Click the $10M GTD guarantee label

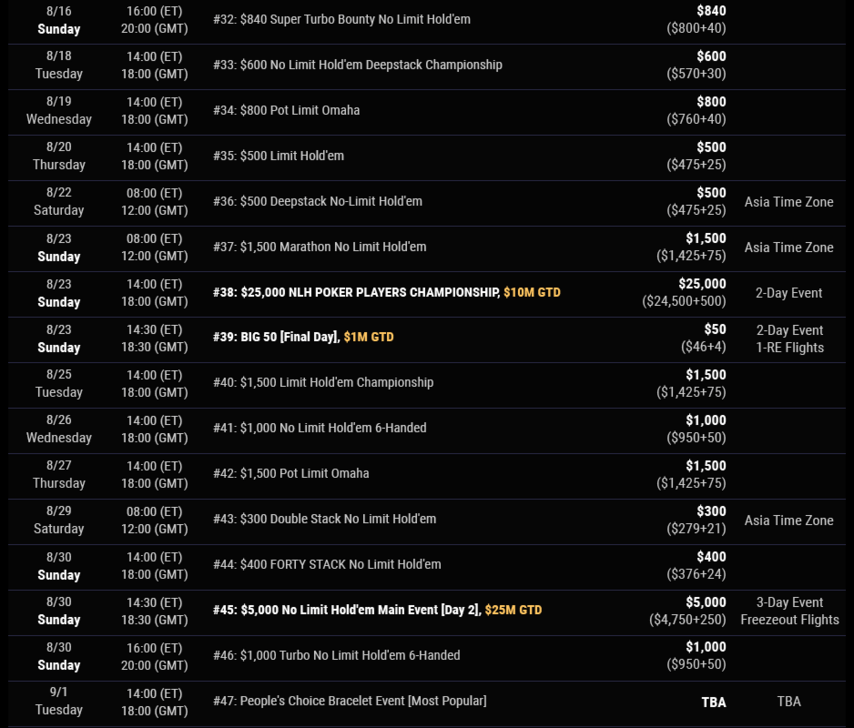click(x=532, y=293)
